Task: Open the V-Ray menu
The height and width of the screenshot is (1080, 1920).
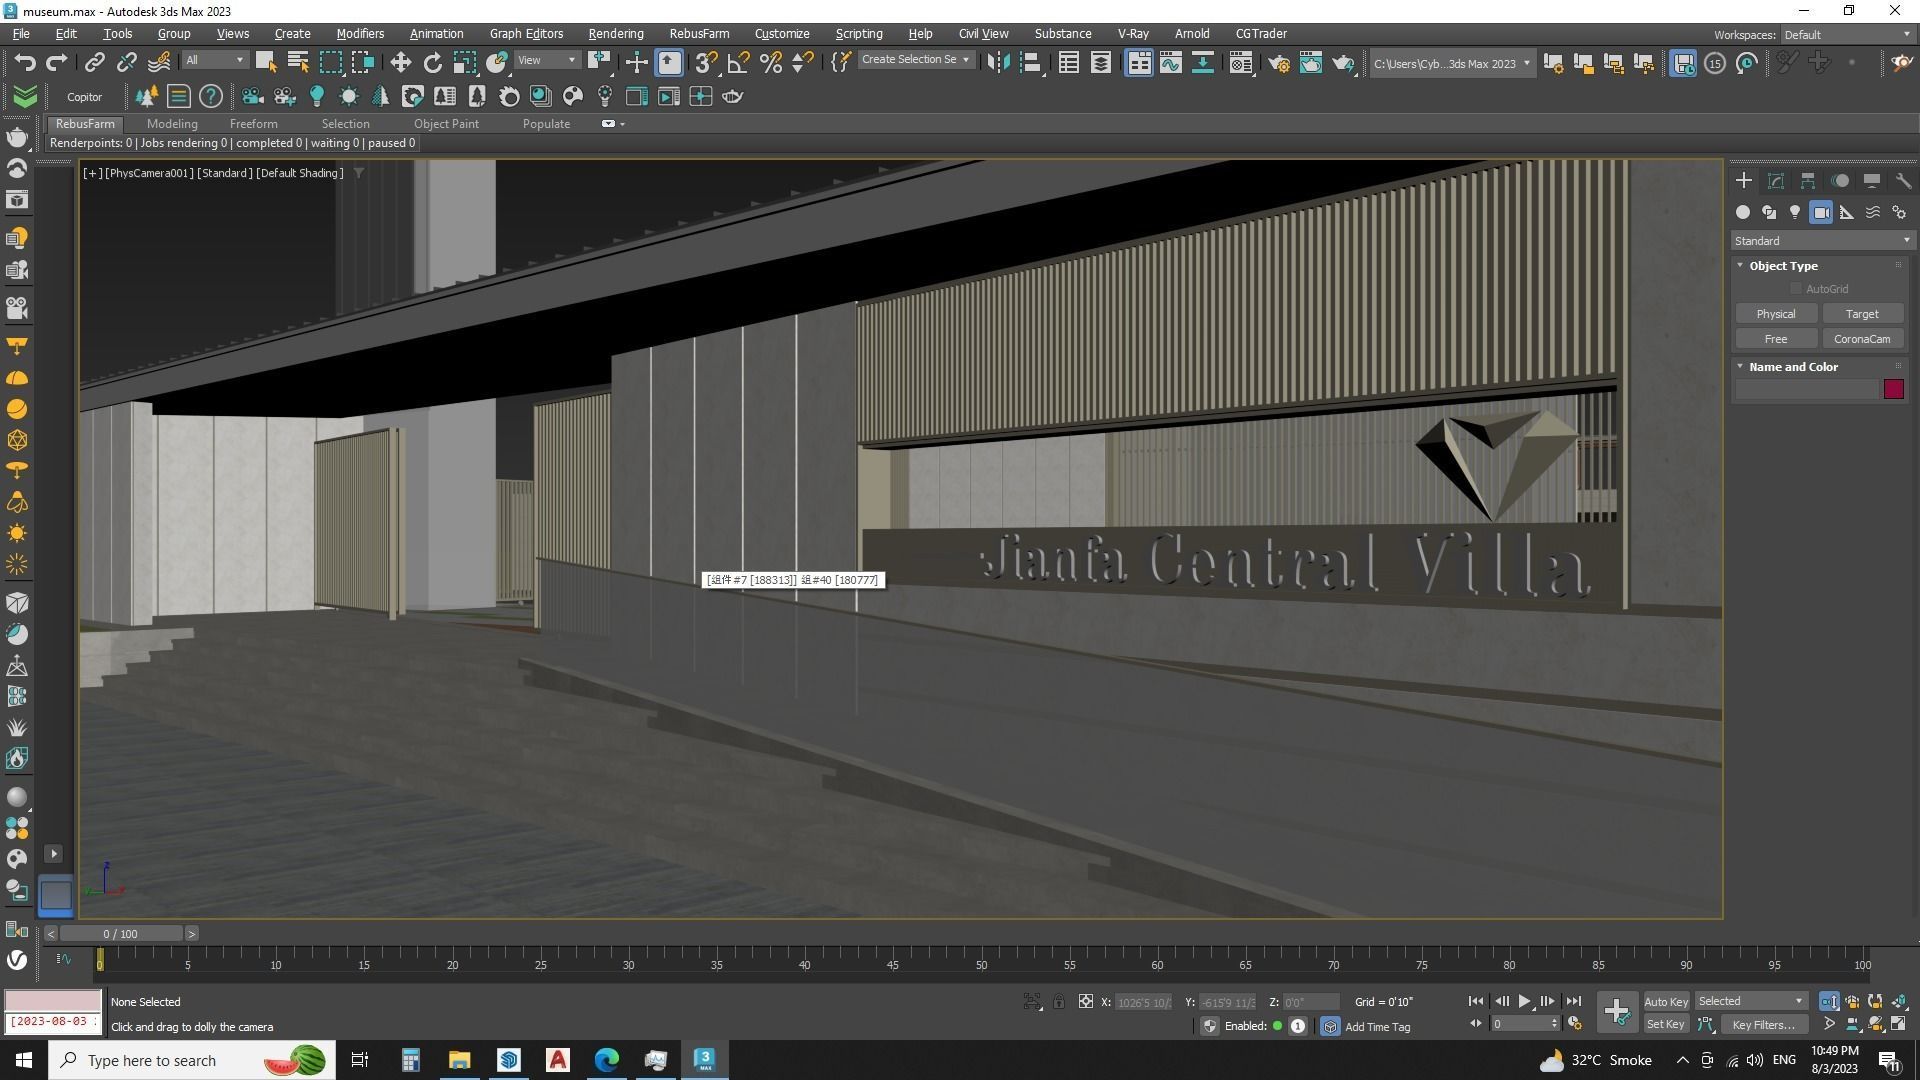Action: pyautogui.click(x=1132, y=34)
